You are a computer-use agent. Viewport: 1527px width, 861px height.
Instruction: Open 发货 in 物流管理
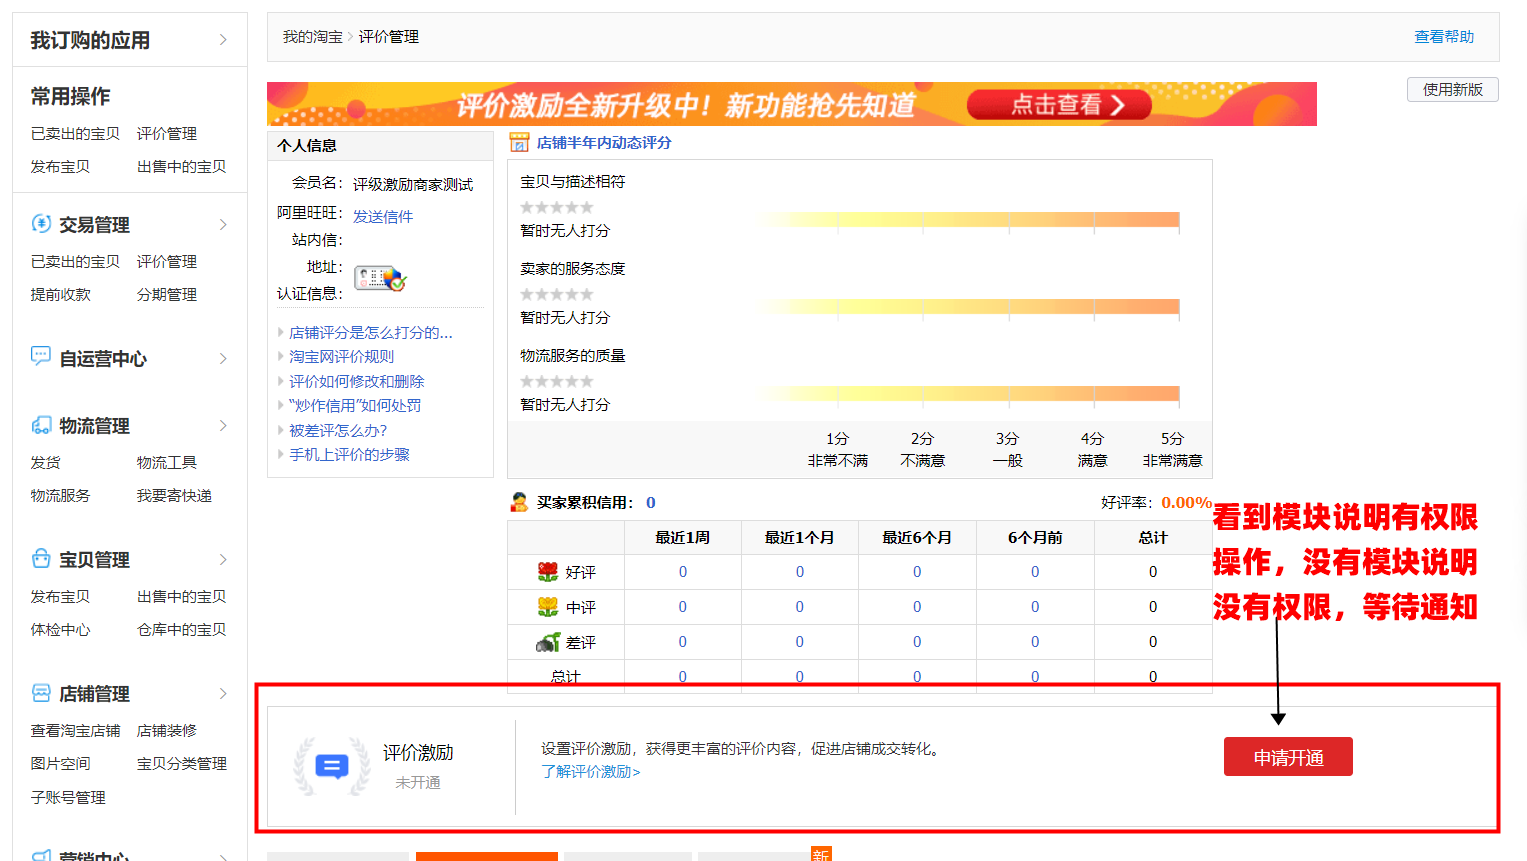point(45,462)
